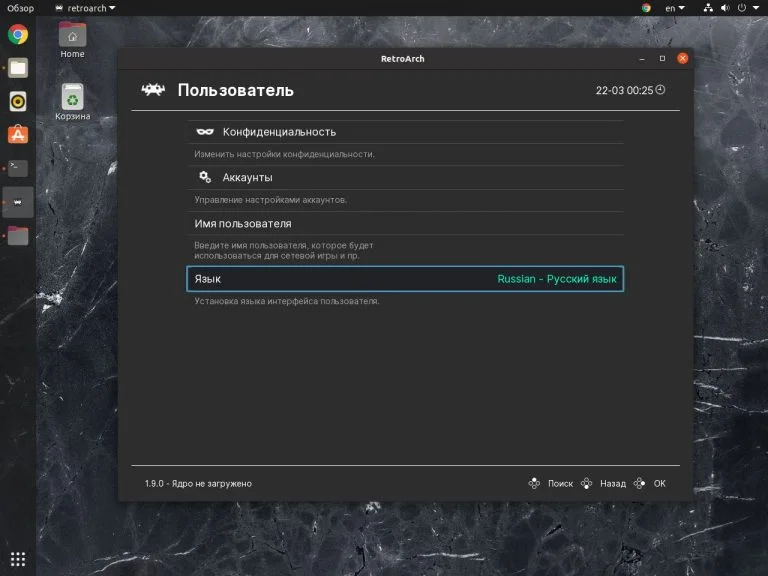Image resolution: width=768 pixels, height=576 pixels.
Task: Click the RetroArch invader logo in header
Action: coord(153,90)
